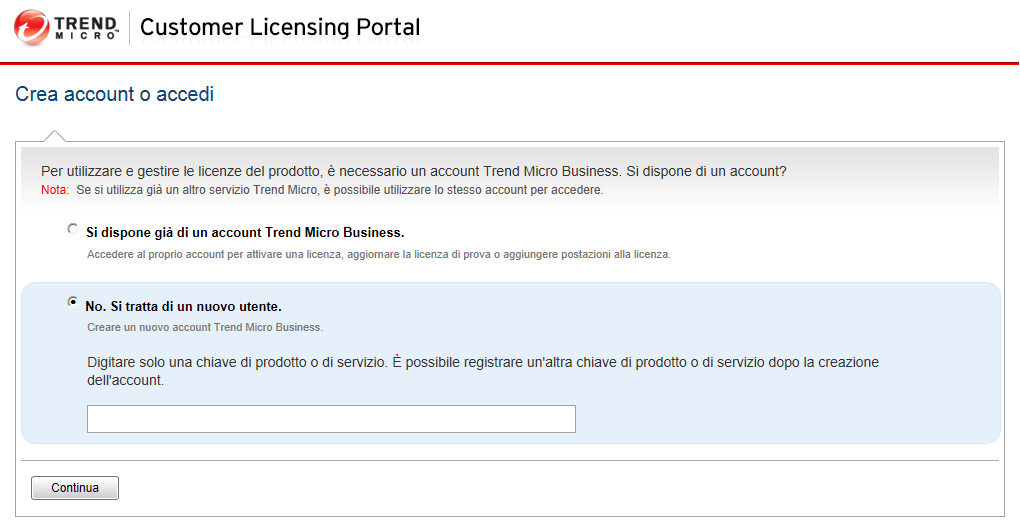Click the 'Se si utilizza già un altro servizio' note

(340, 190)
